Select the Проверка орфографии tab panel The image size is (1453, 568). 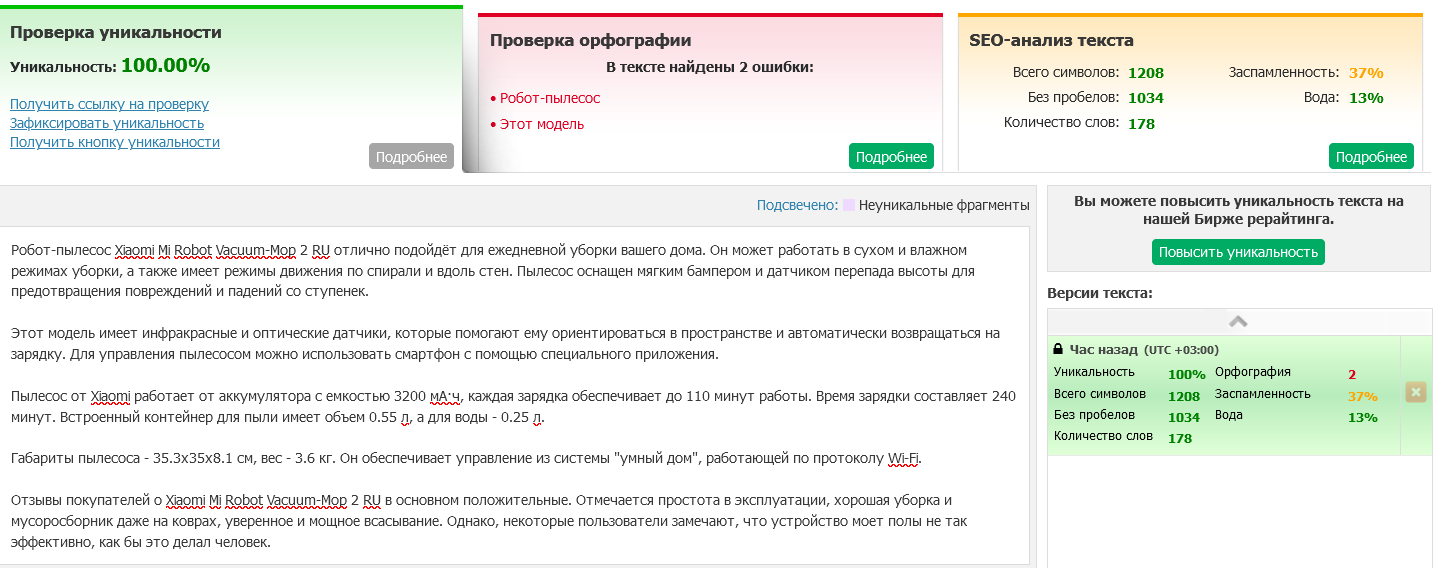(x=710, y=92)
